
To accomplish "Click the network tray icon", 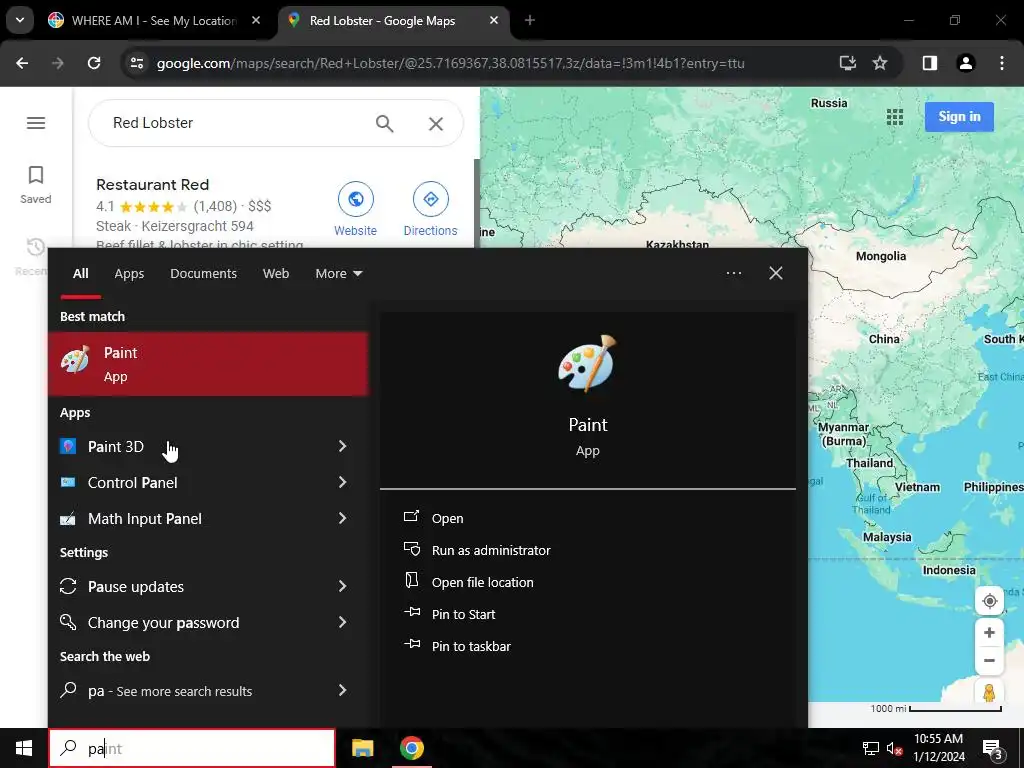I will pyautogui.click(x=871, y=748).
